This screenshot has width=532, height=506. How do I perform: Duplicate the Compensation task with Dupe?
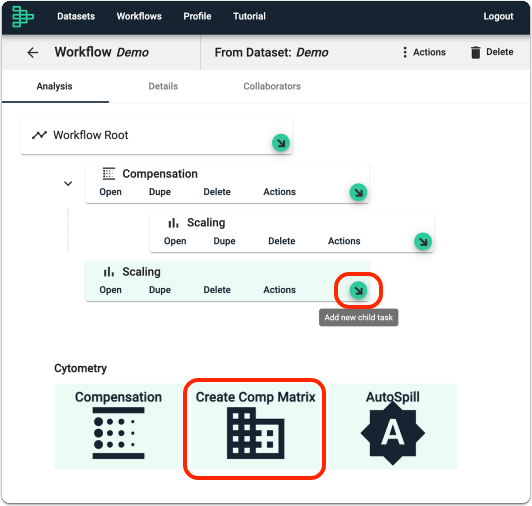tap(160, 192)
